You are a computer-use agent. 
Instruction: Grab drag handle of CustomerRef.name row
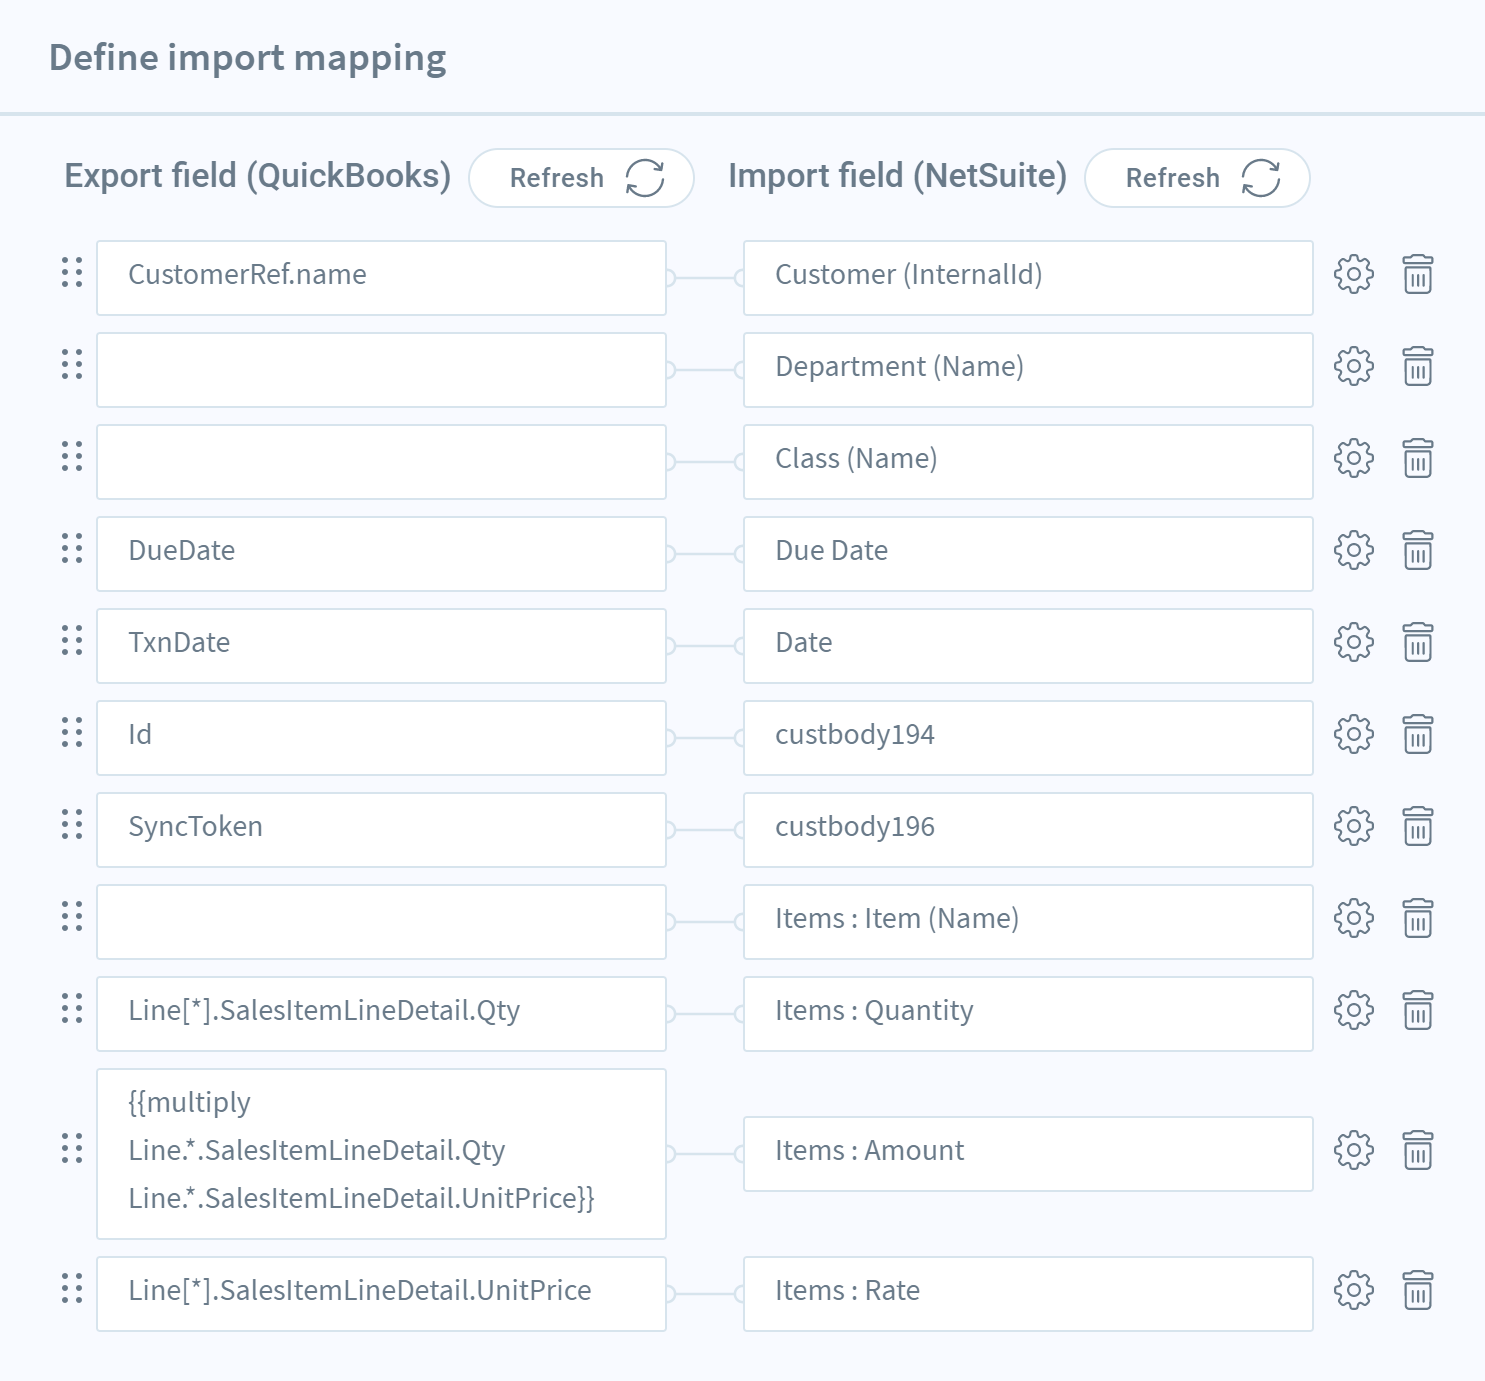(72, 272)
